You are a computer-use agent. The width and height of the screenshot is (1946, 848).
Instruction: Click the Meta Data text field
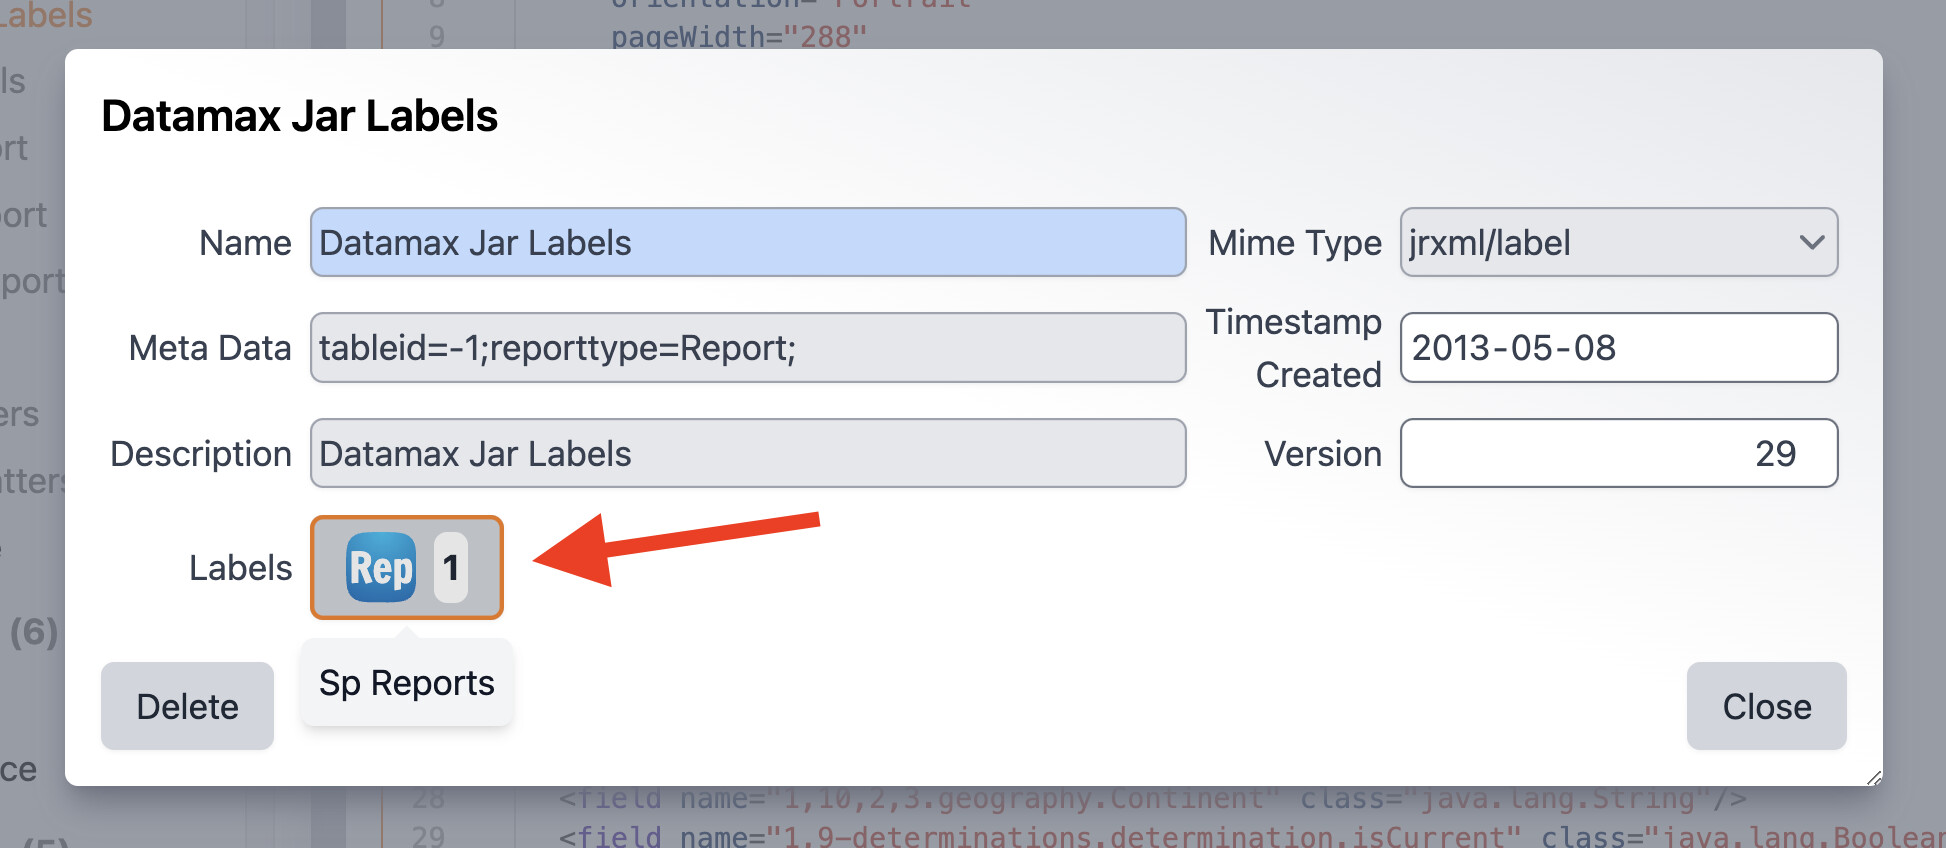tap(747, 348)
